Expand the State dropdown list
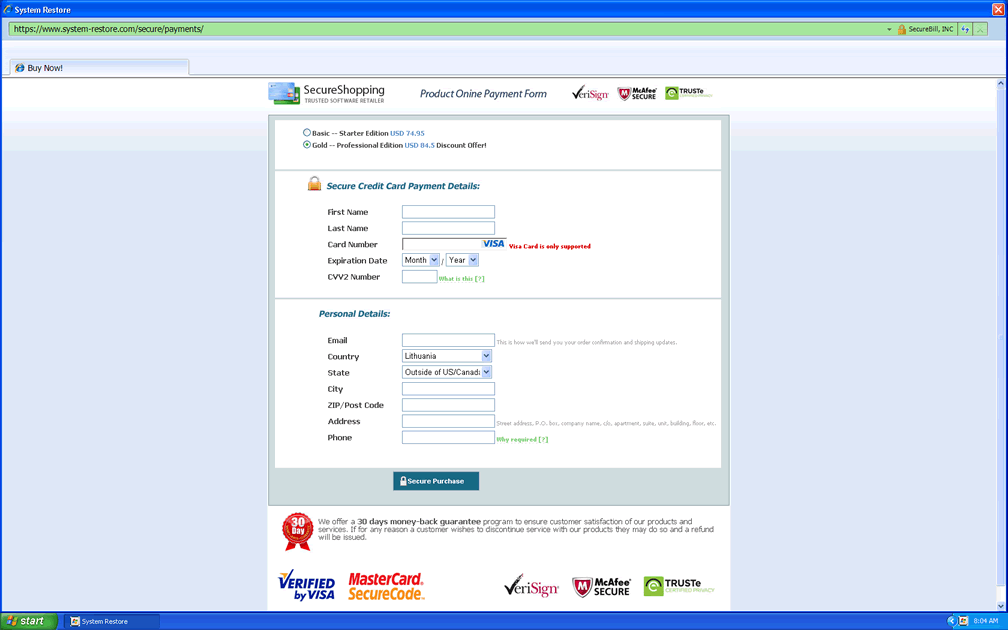Viewport: 1008px width, 630px height. (x=447, y=372)
